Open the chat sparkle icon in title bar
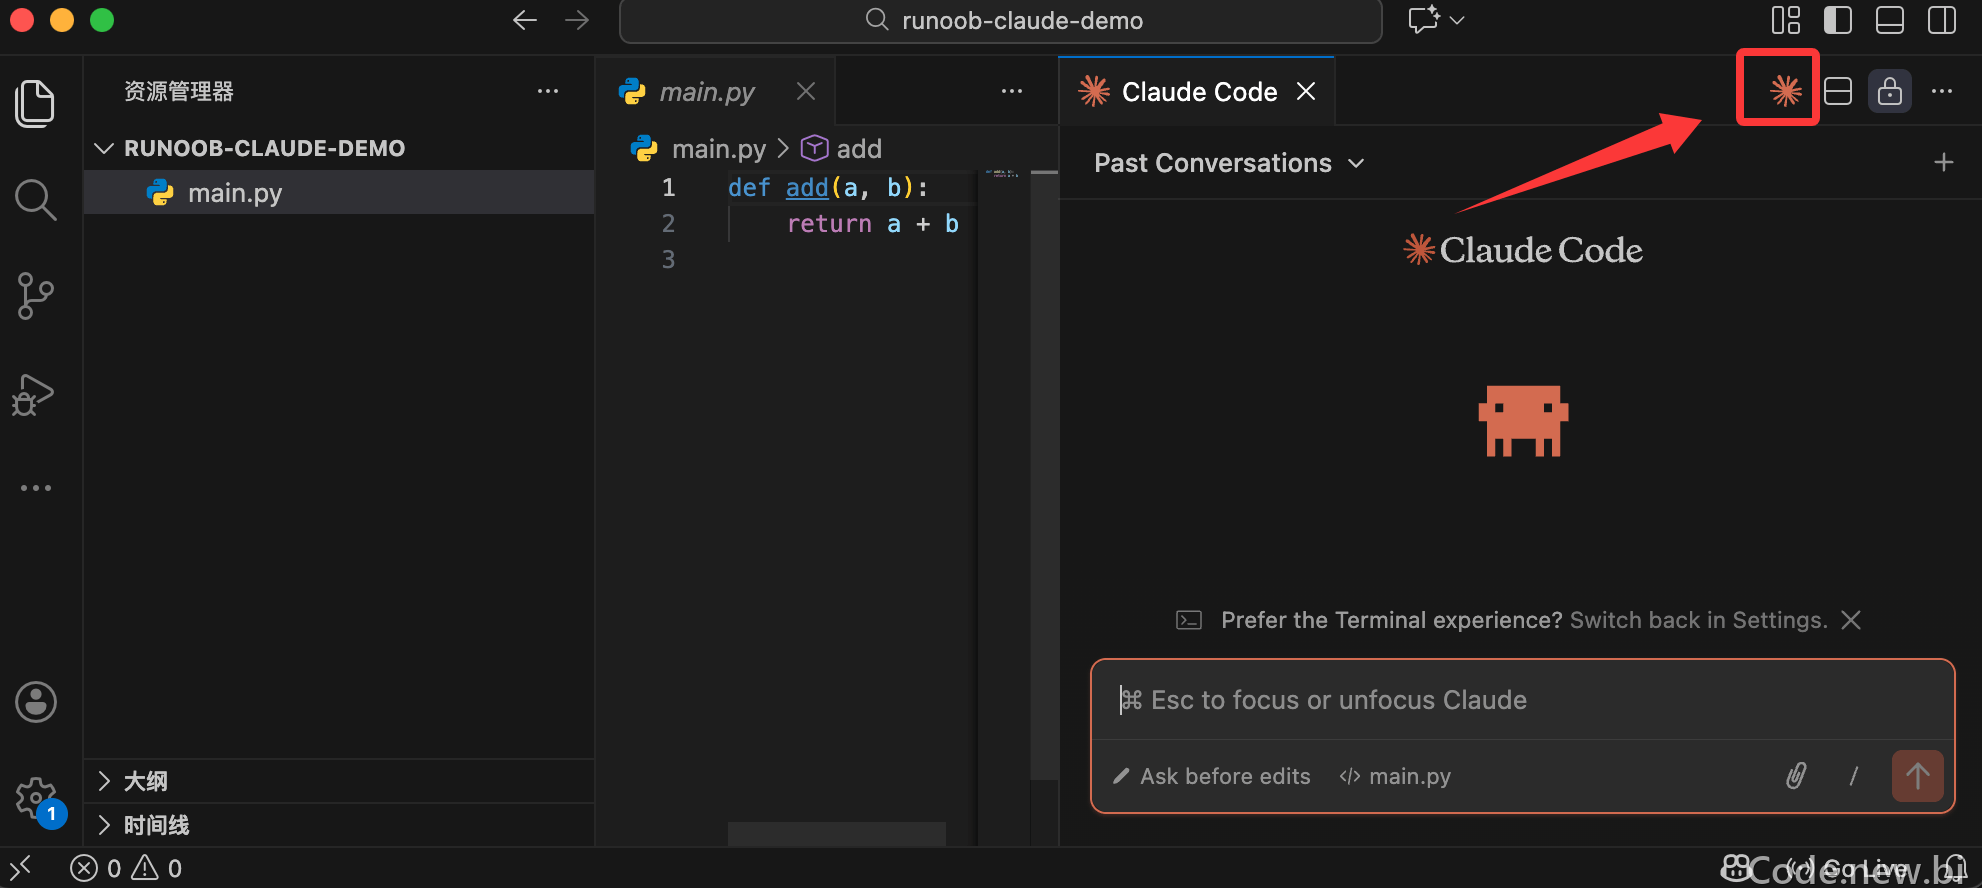 1424,20
